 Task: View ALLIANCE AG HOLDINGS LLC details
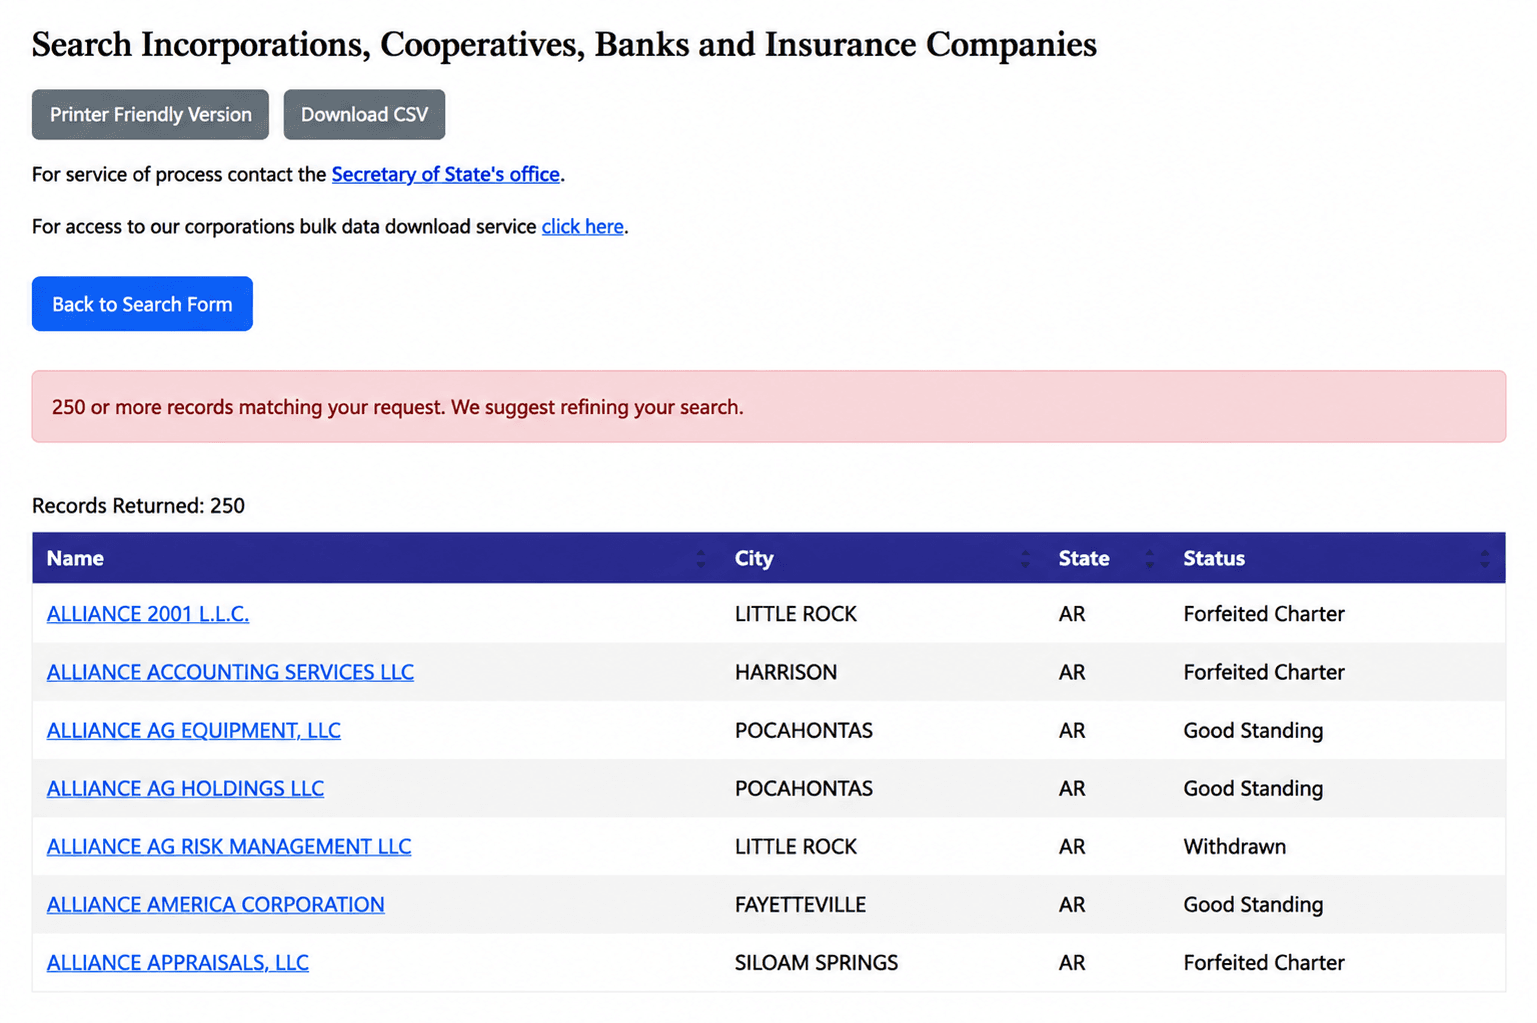(x=185, y=788)
